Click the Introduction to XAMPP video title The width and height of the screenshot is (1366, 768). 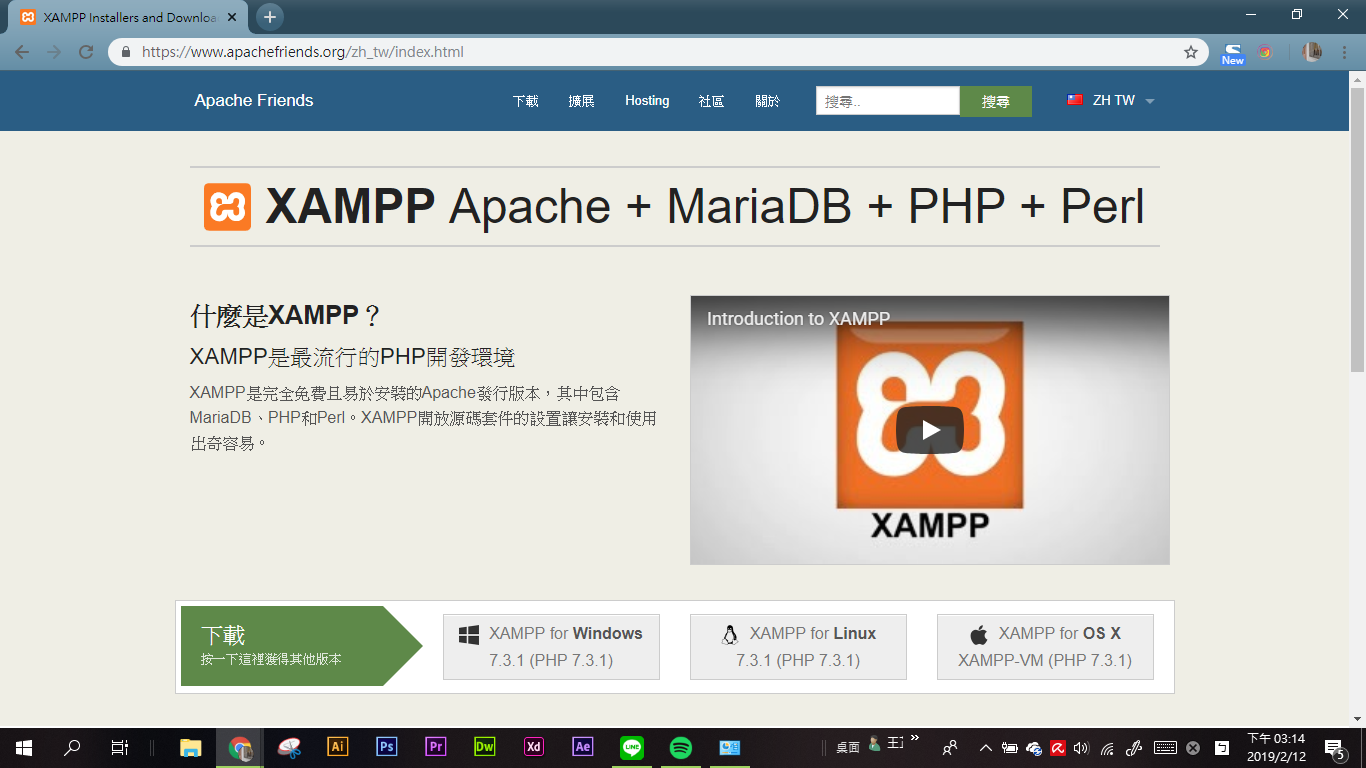point(798,319)
